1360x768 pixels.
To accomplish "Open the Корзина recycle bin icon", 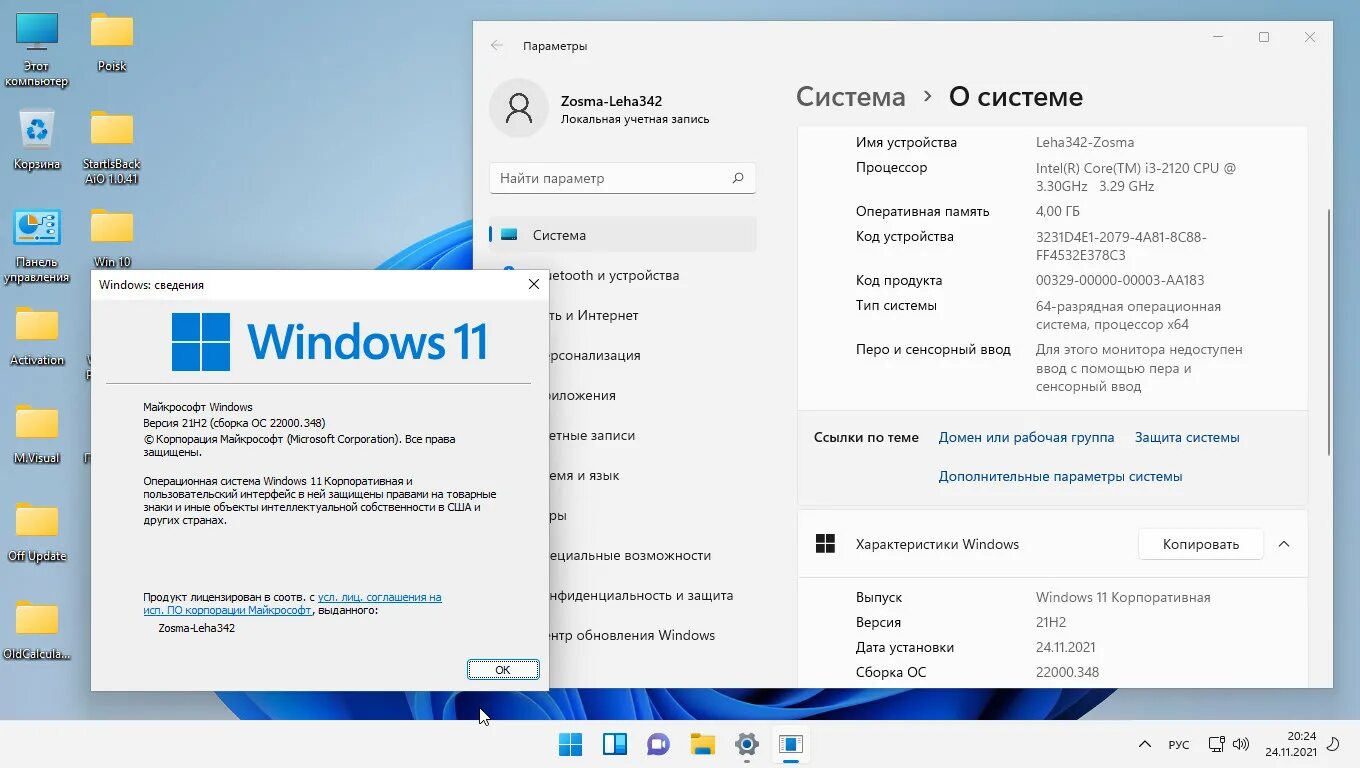I will coord(37,140).
